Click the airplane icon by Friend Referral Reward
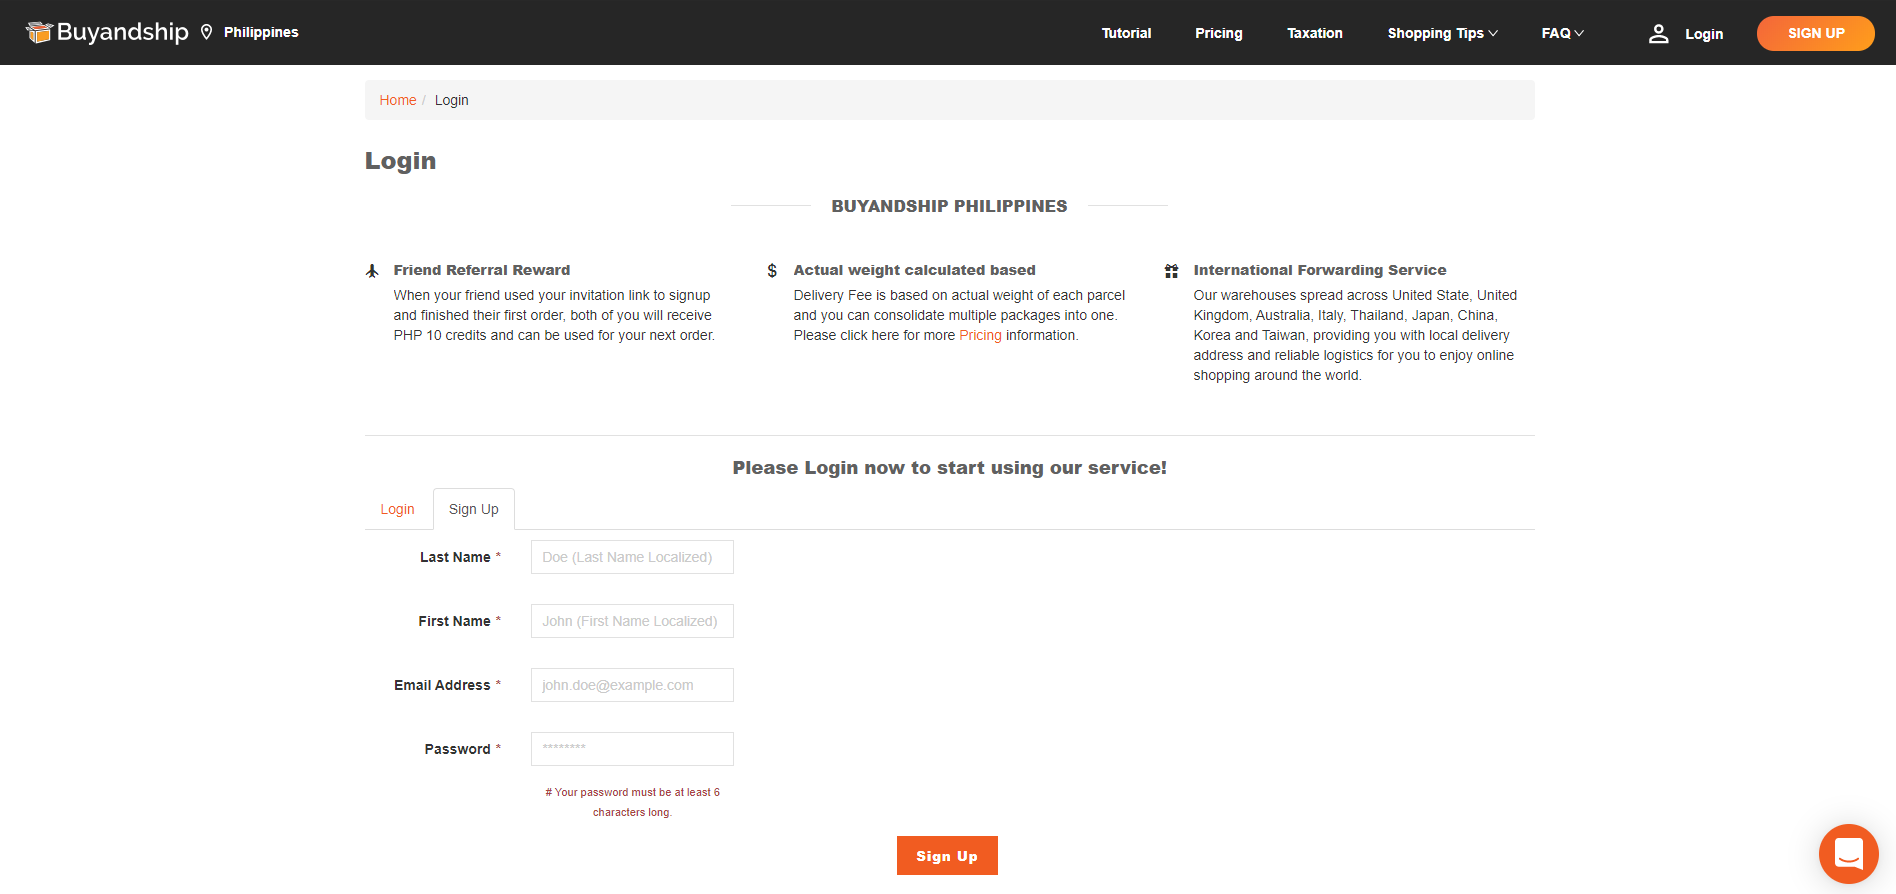 click(x=372, y=271)
